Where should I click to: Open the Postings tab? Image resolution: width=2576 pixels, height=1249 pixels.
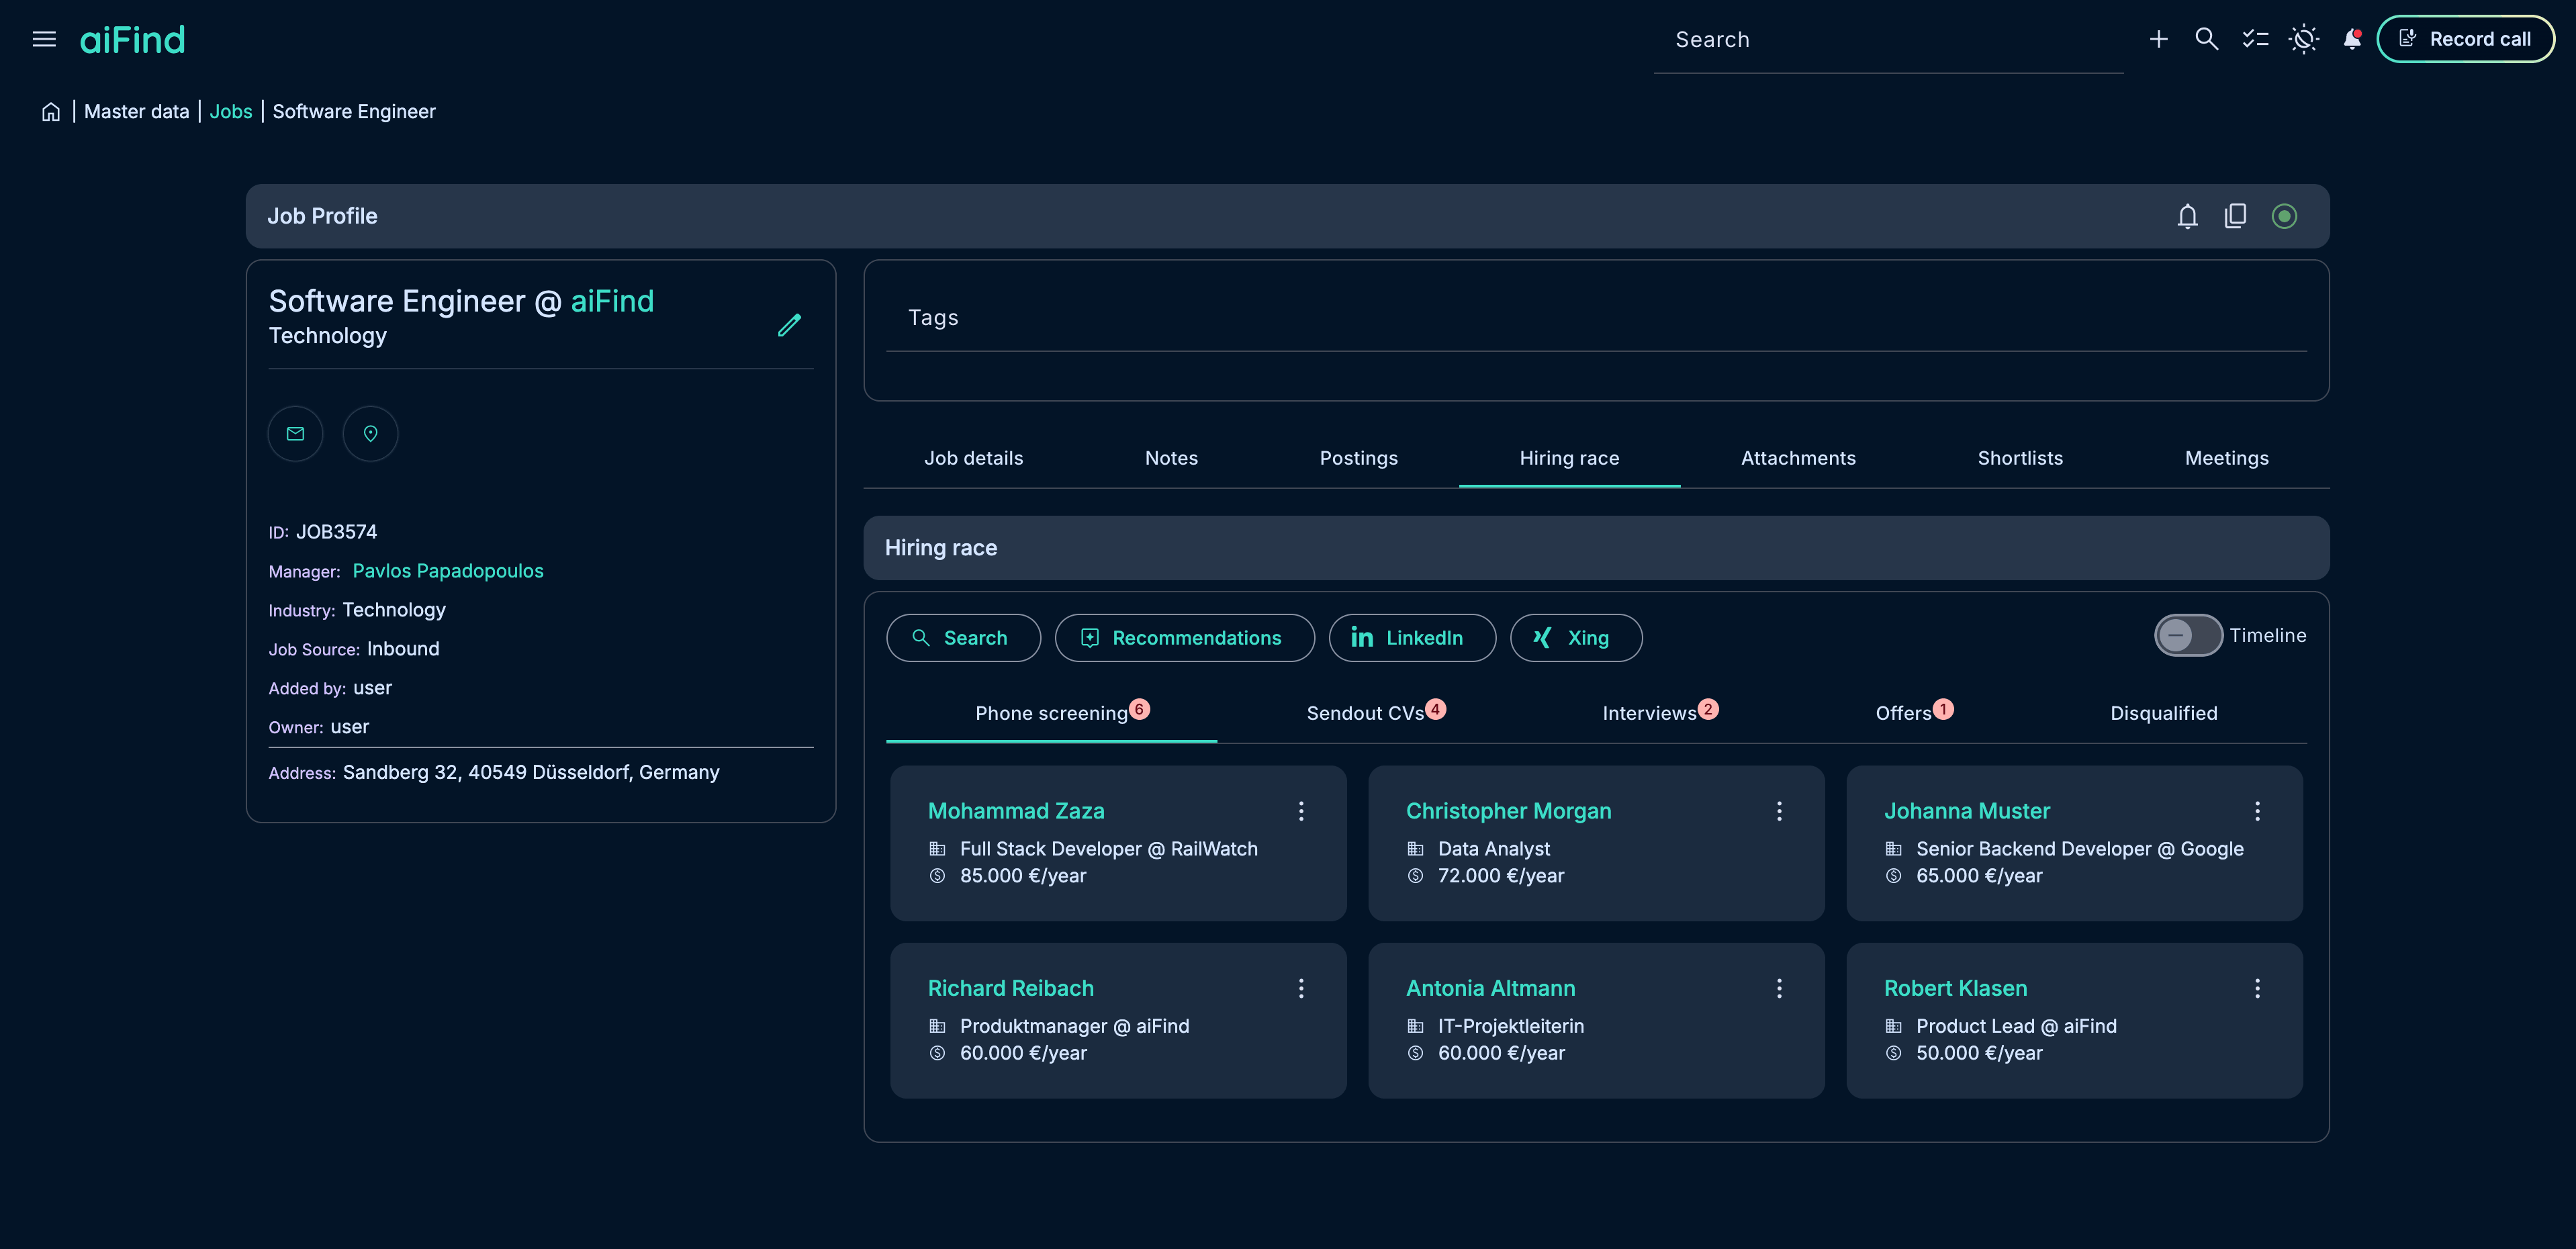pyautogui.click(x=1358, y=458)
